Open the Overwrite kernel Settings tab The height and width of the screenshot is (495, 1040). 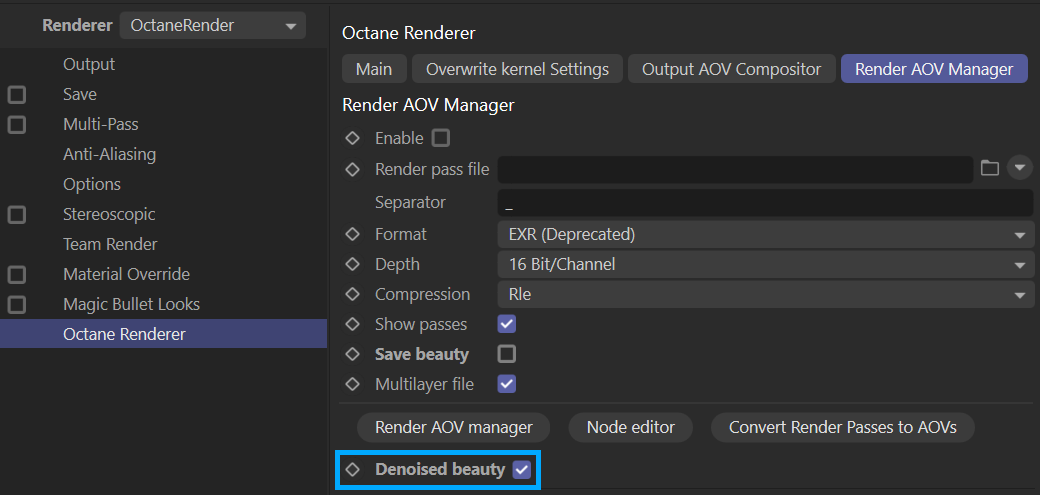517,69
